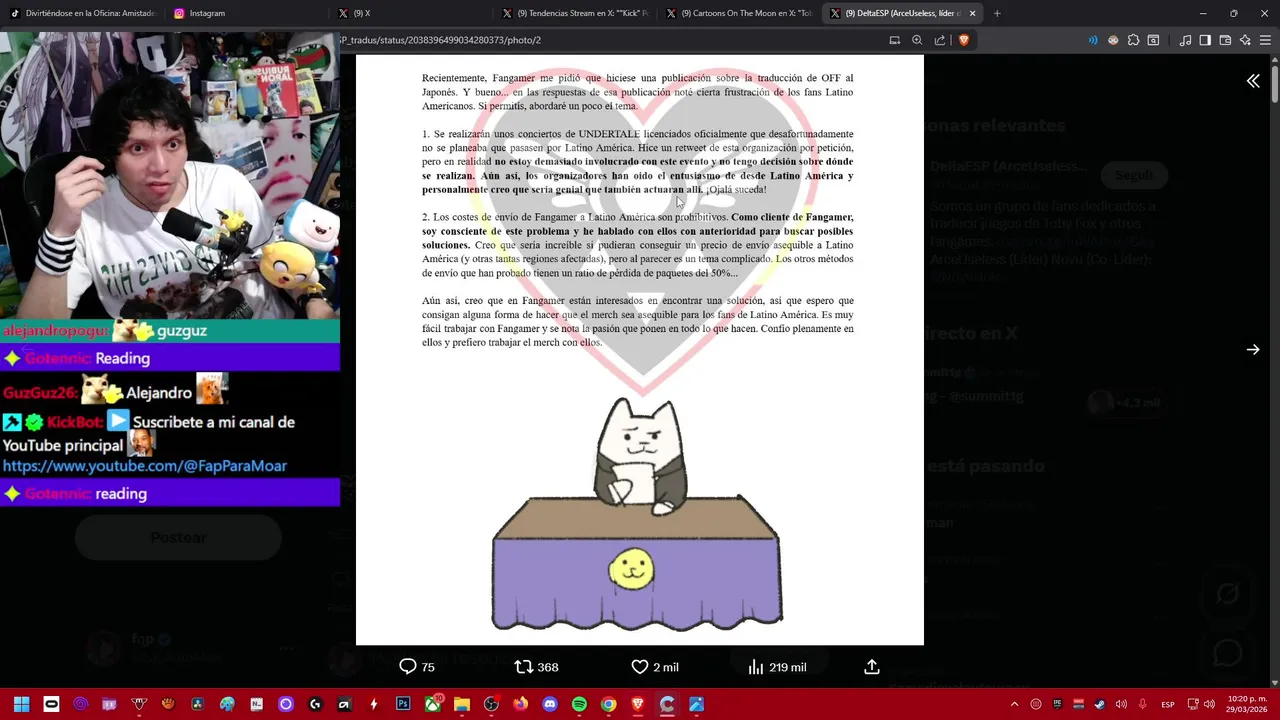Switch to Tendencias Stream en X tab
The image size is (1280, 720).
click(x=575, y=13)
